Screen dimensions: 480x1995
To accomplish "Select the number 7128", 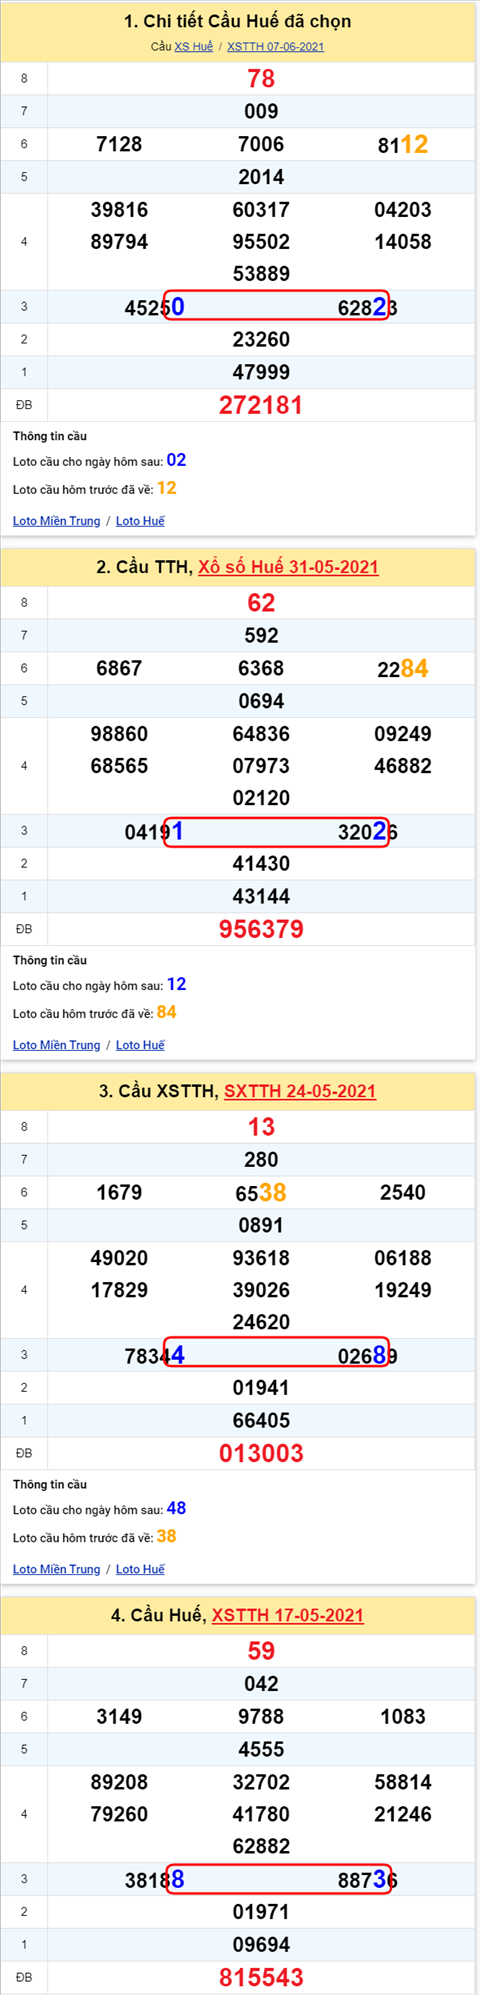I will point(119,144).
